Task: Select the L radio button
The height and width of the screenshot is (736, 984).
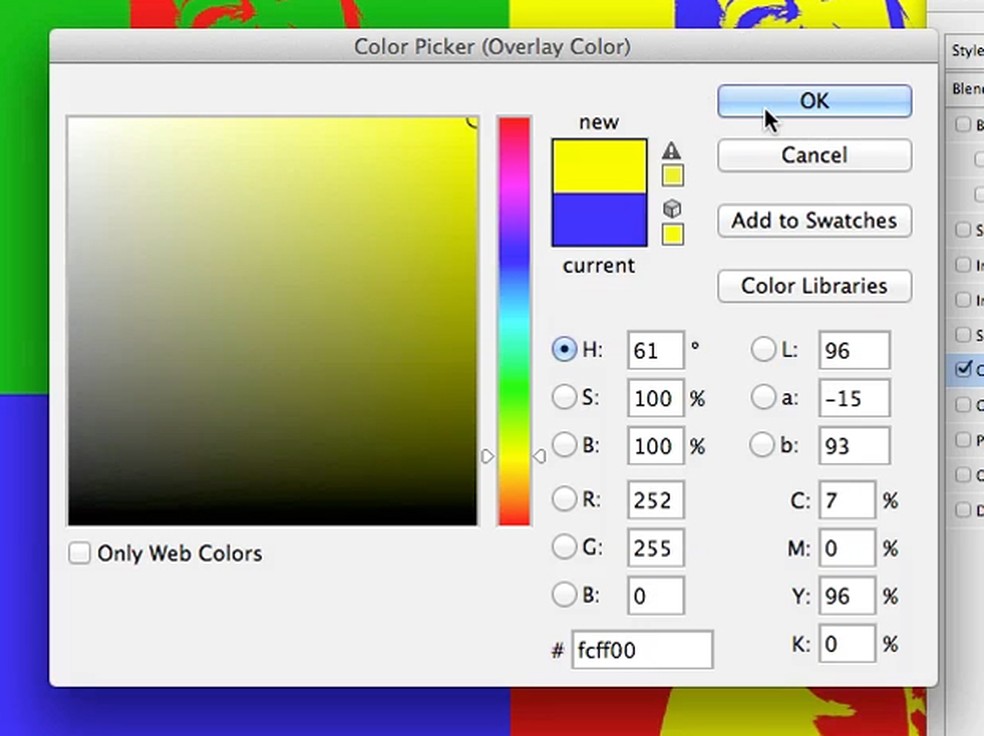Action: [762, 350]
